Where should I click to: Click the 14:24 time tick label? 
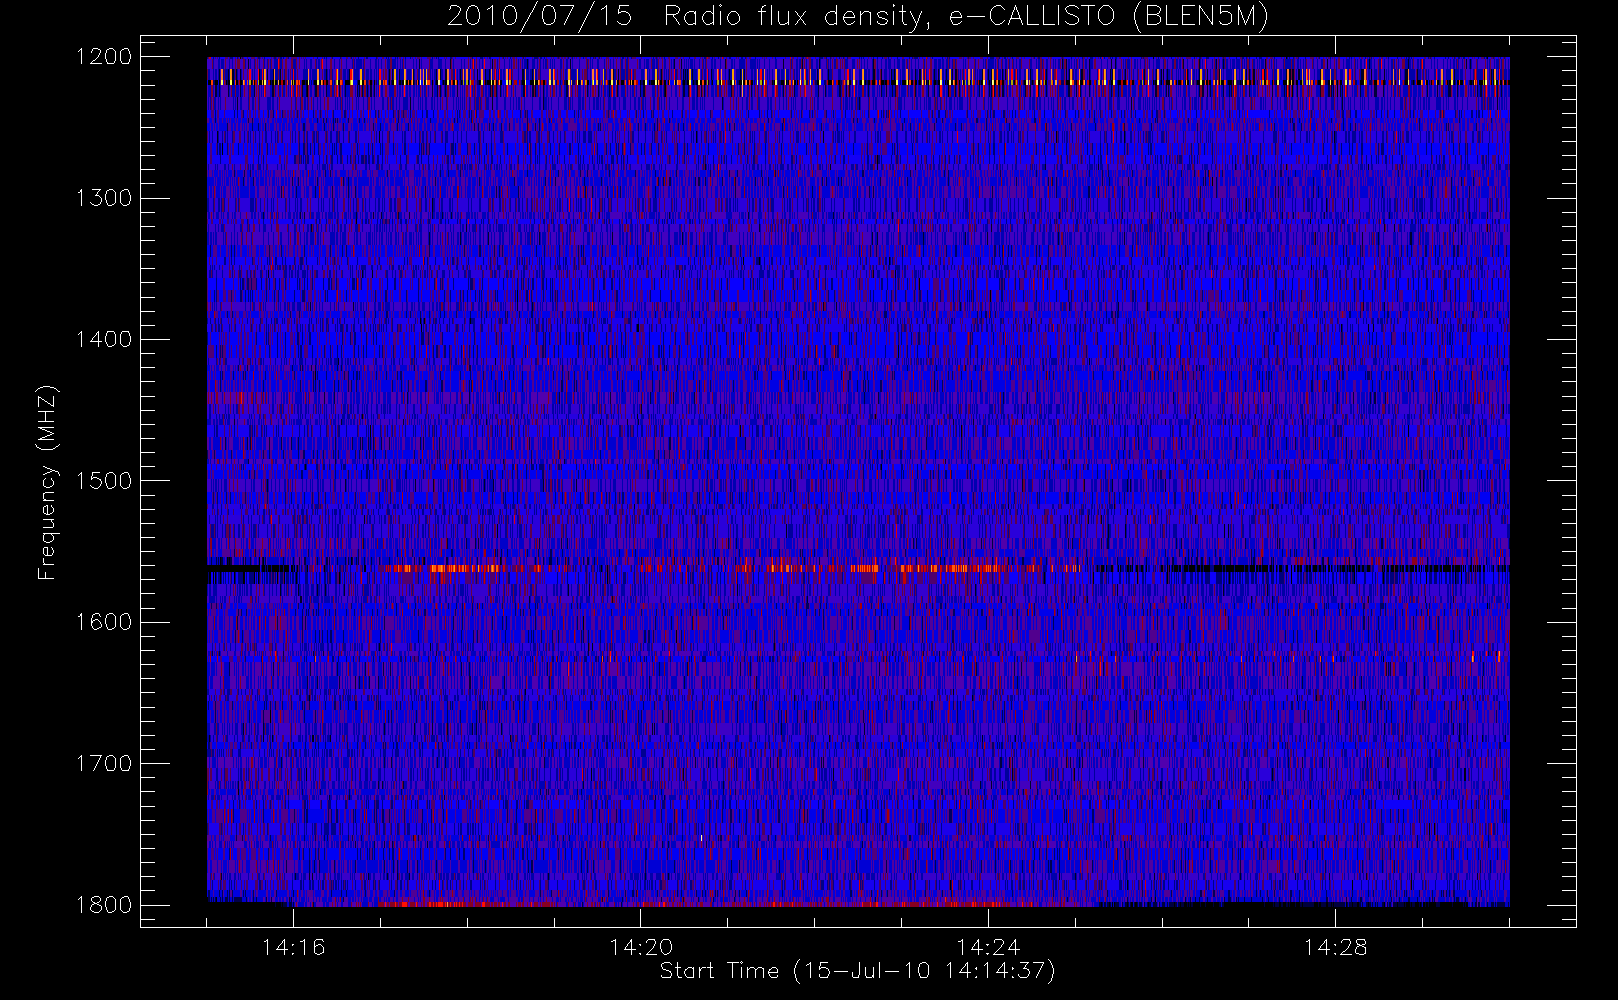[x=988, y=947]
